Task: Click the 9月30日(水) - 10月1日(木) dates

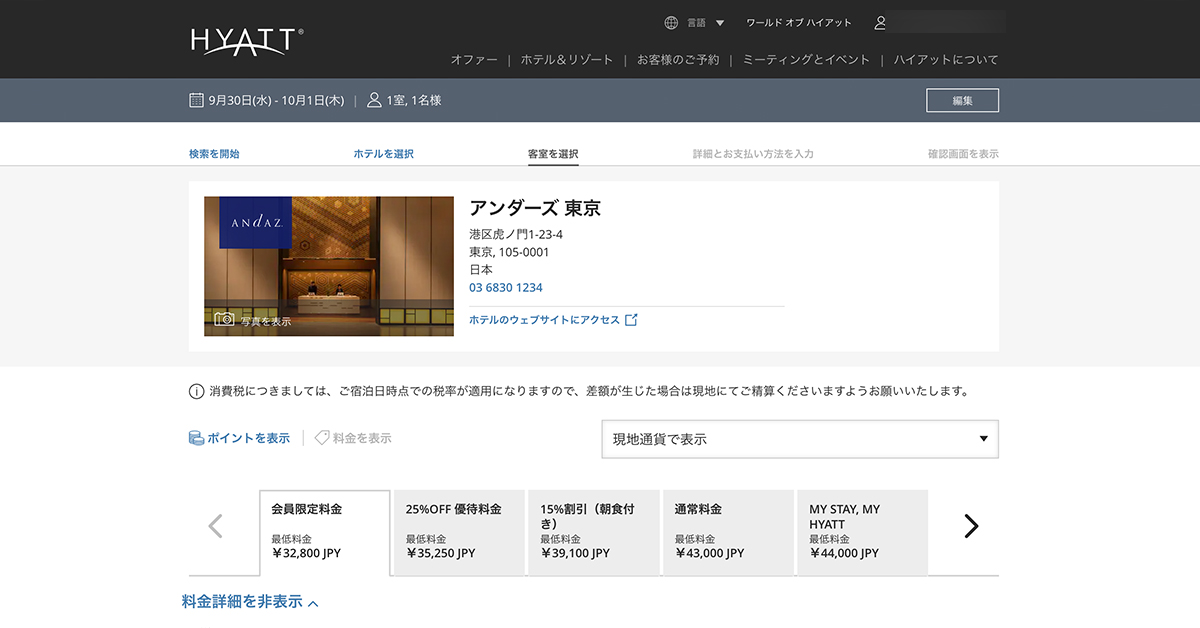Action: coord(276,100)
